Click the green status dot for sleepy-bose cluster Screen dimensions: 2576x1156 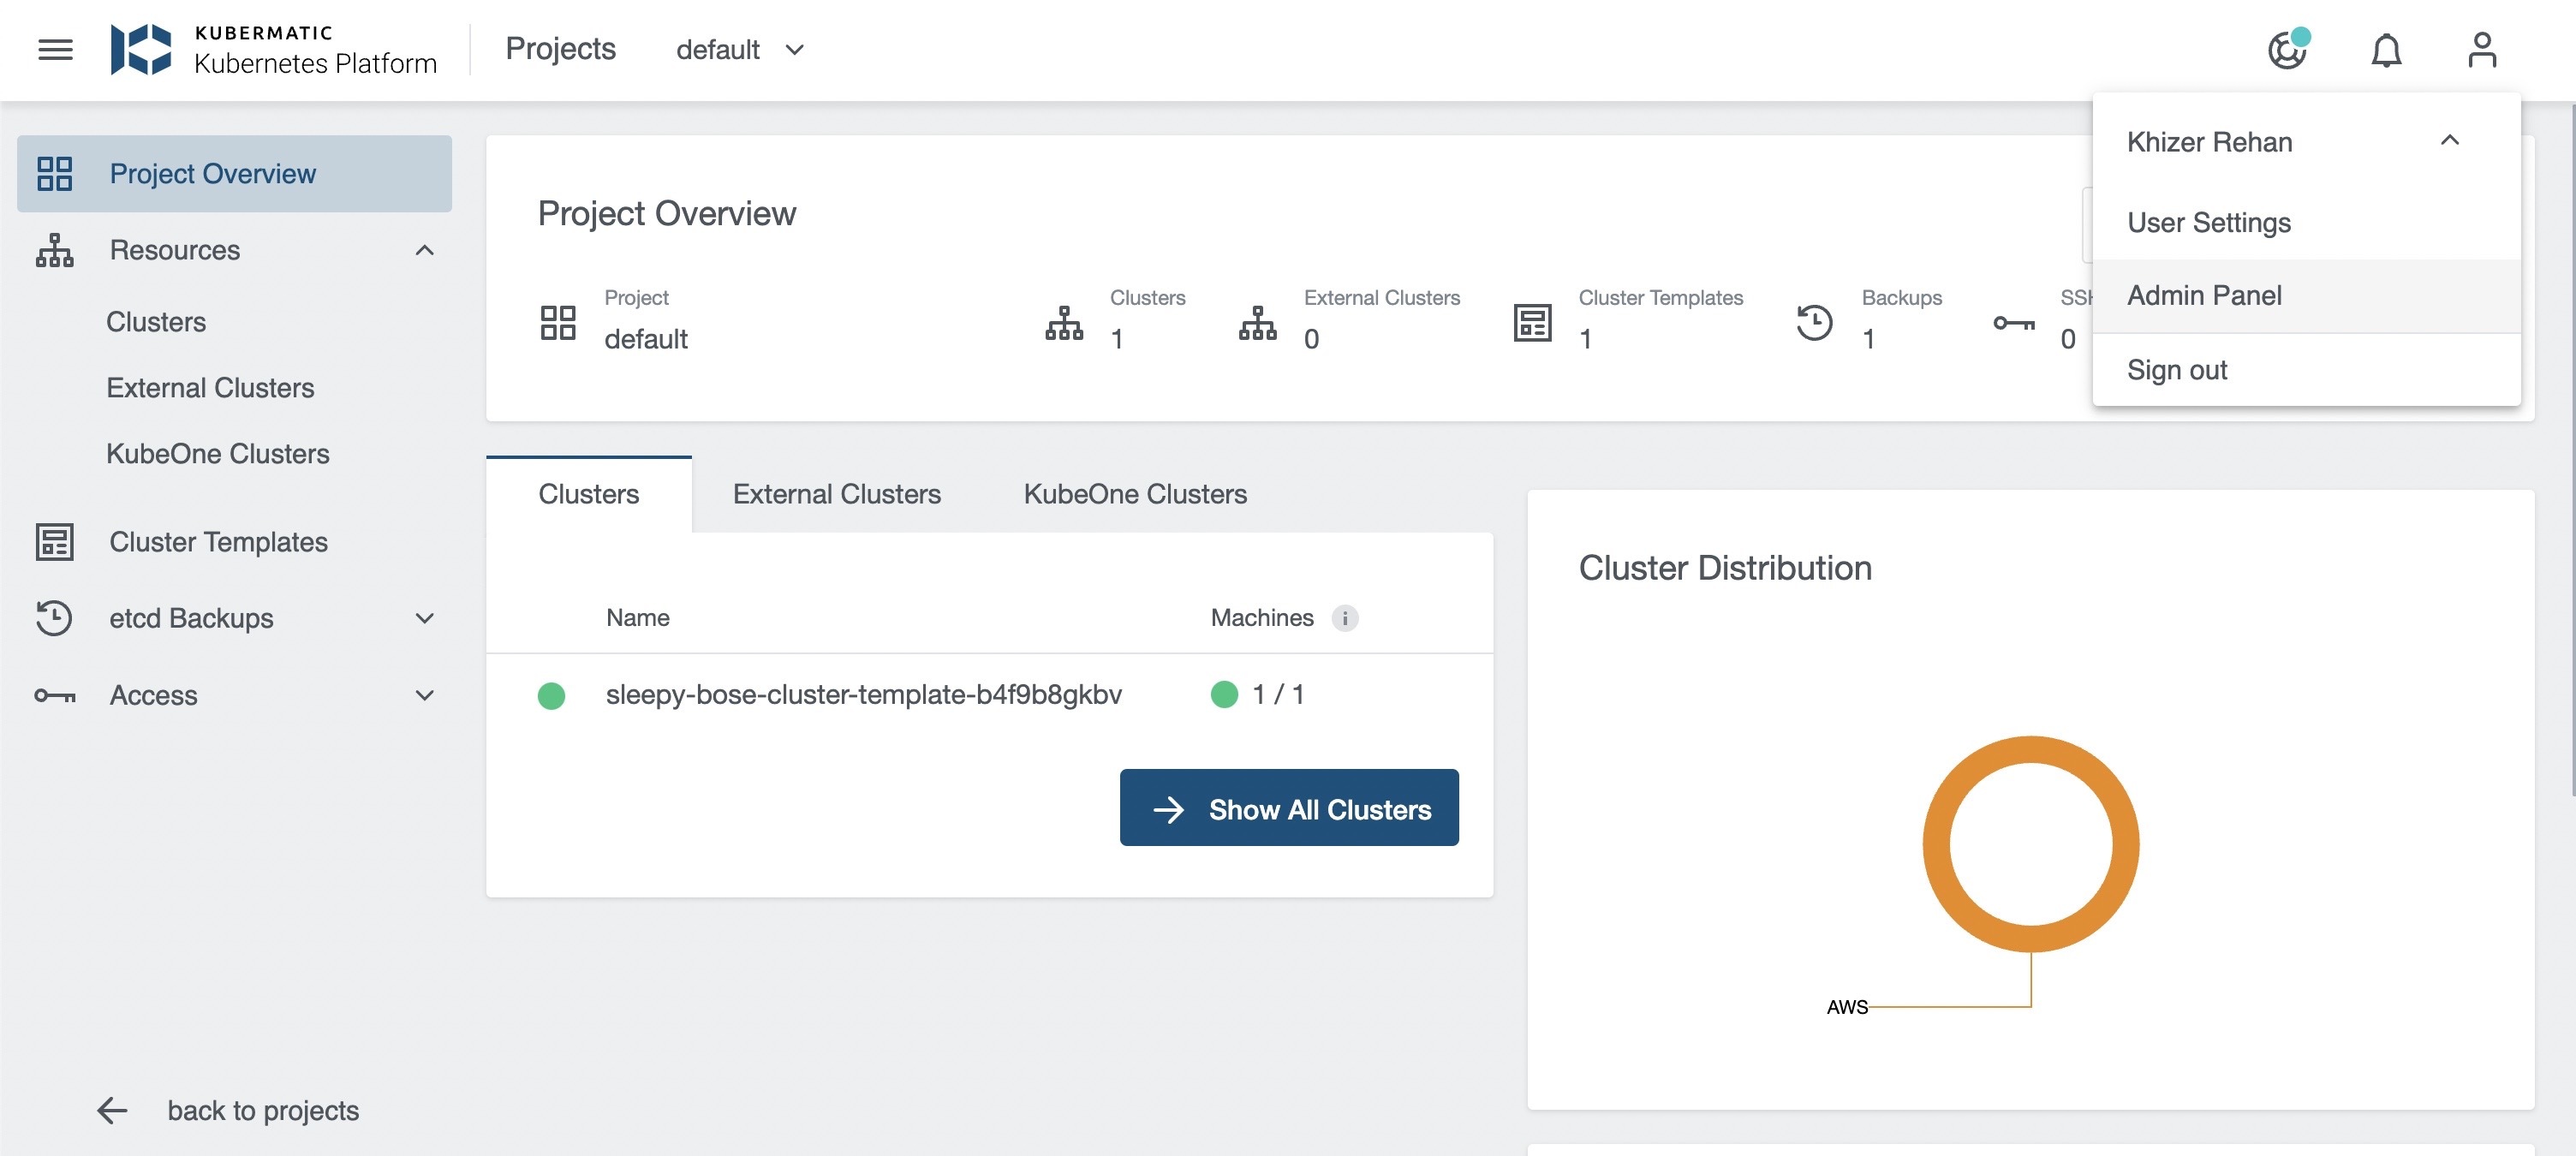(552, 695)
